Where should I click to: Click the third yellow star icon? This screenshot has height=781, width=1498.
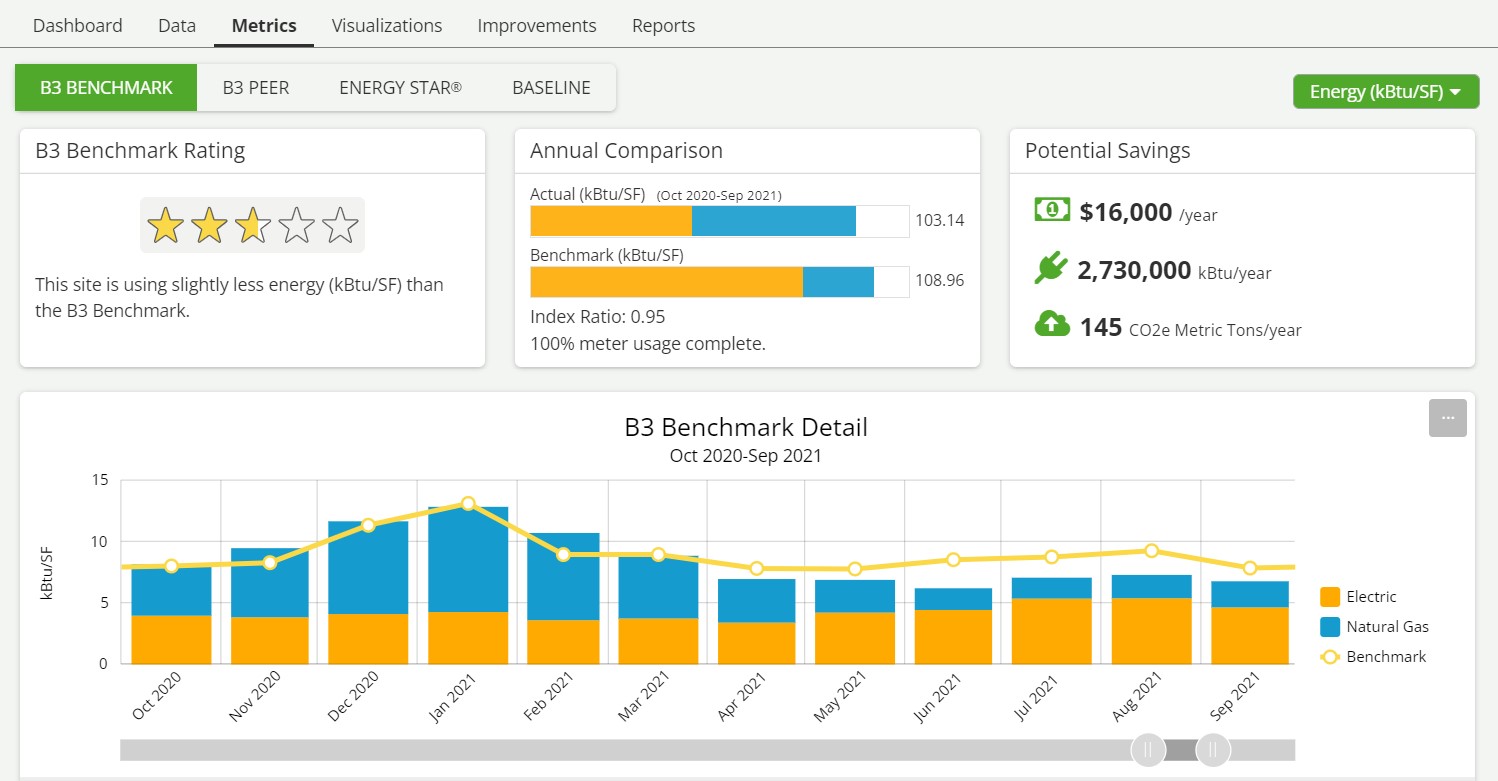252,224
